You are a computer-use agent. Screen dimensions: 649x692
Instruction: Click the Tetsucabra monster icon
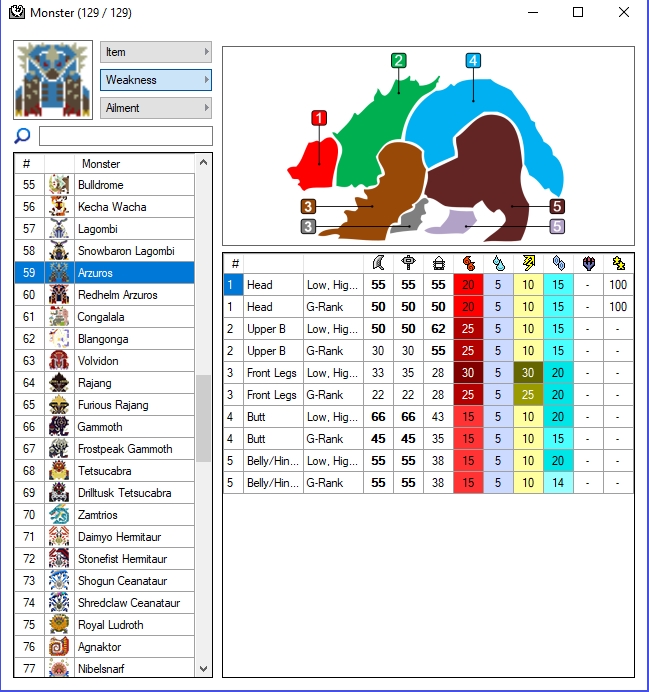point(59,470)
